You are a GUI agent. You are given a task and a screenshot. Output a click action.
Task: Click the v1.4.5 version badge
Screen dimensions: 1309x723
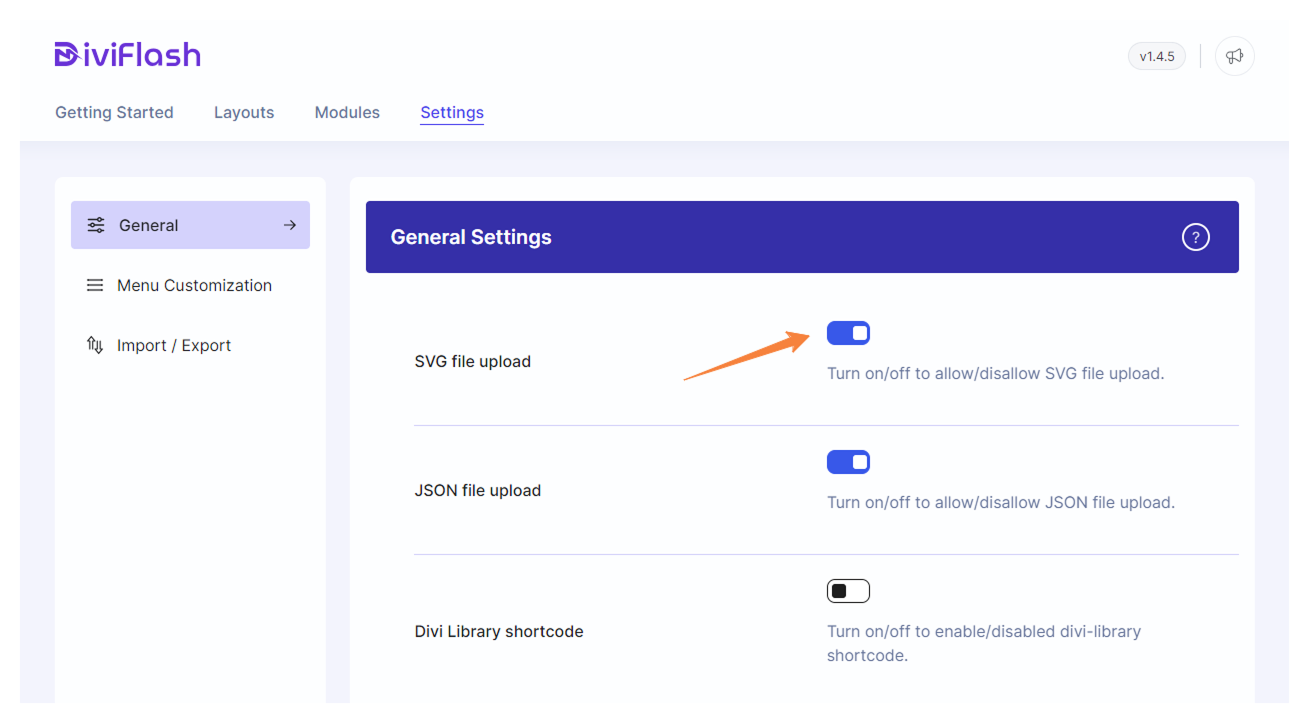[x=1157, y=56]
